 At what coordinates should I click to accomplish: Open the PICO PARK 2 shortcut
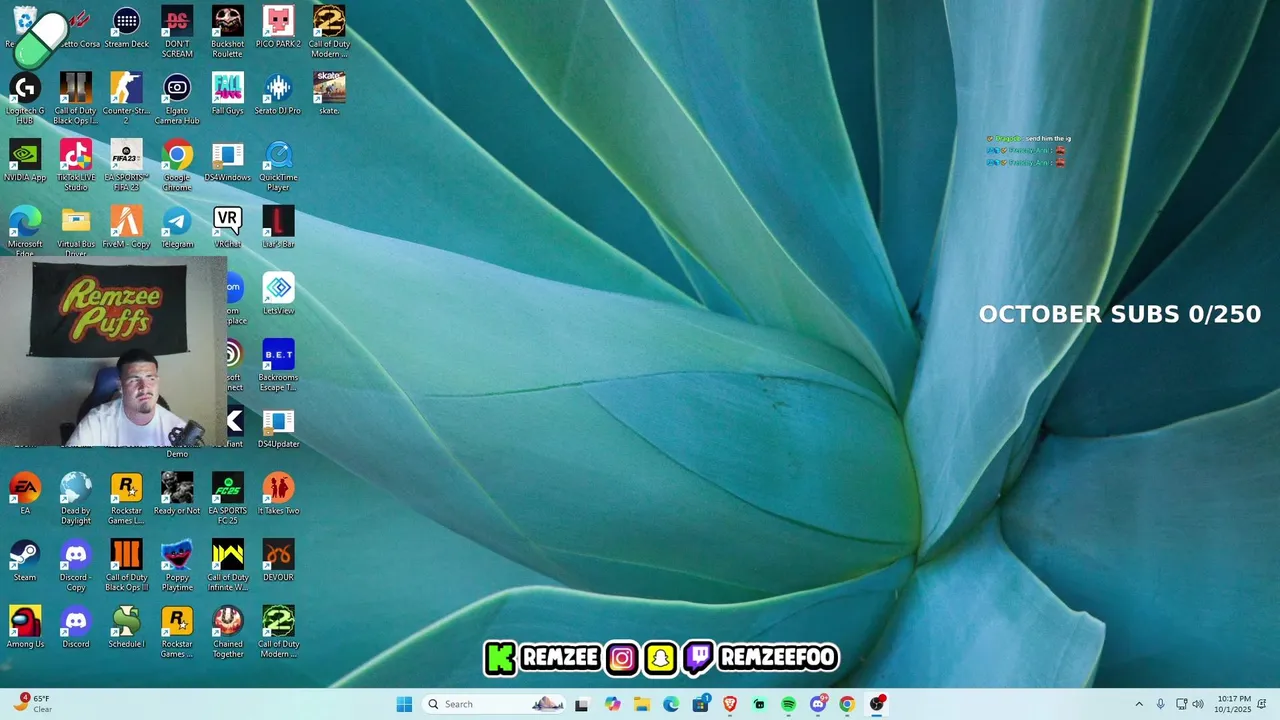tap(278, 29)
